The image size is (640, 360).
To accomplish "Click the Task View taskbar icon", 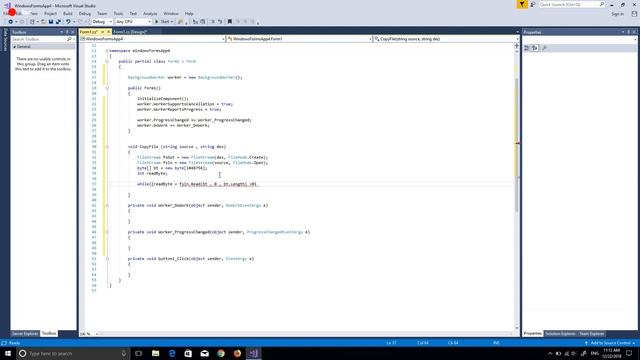I will click(139, 353).
